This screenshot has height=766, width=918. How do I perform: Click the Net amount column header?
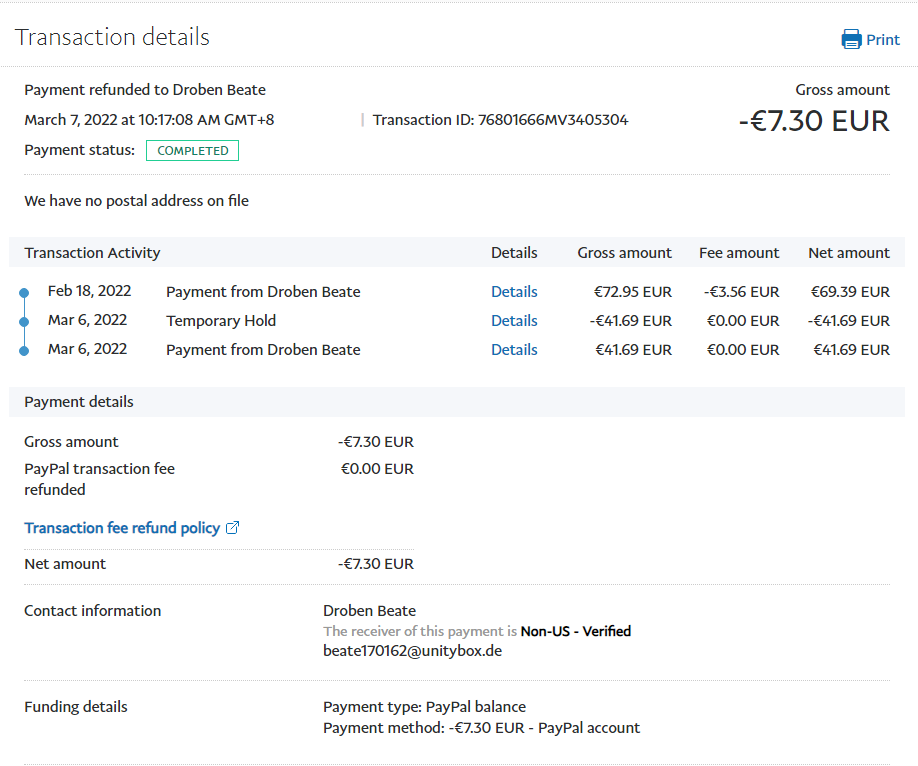(x=848, y=253)
